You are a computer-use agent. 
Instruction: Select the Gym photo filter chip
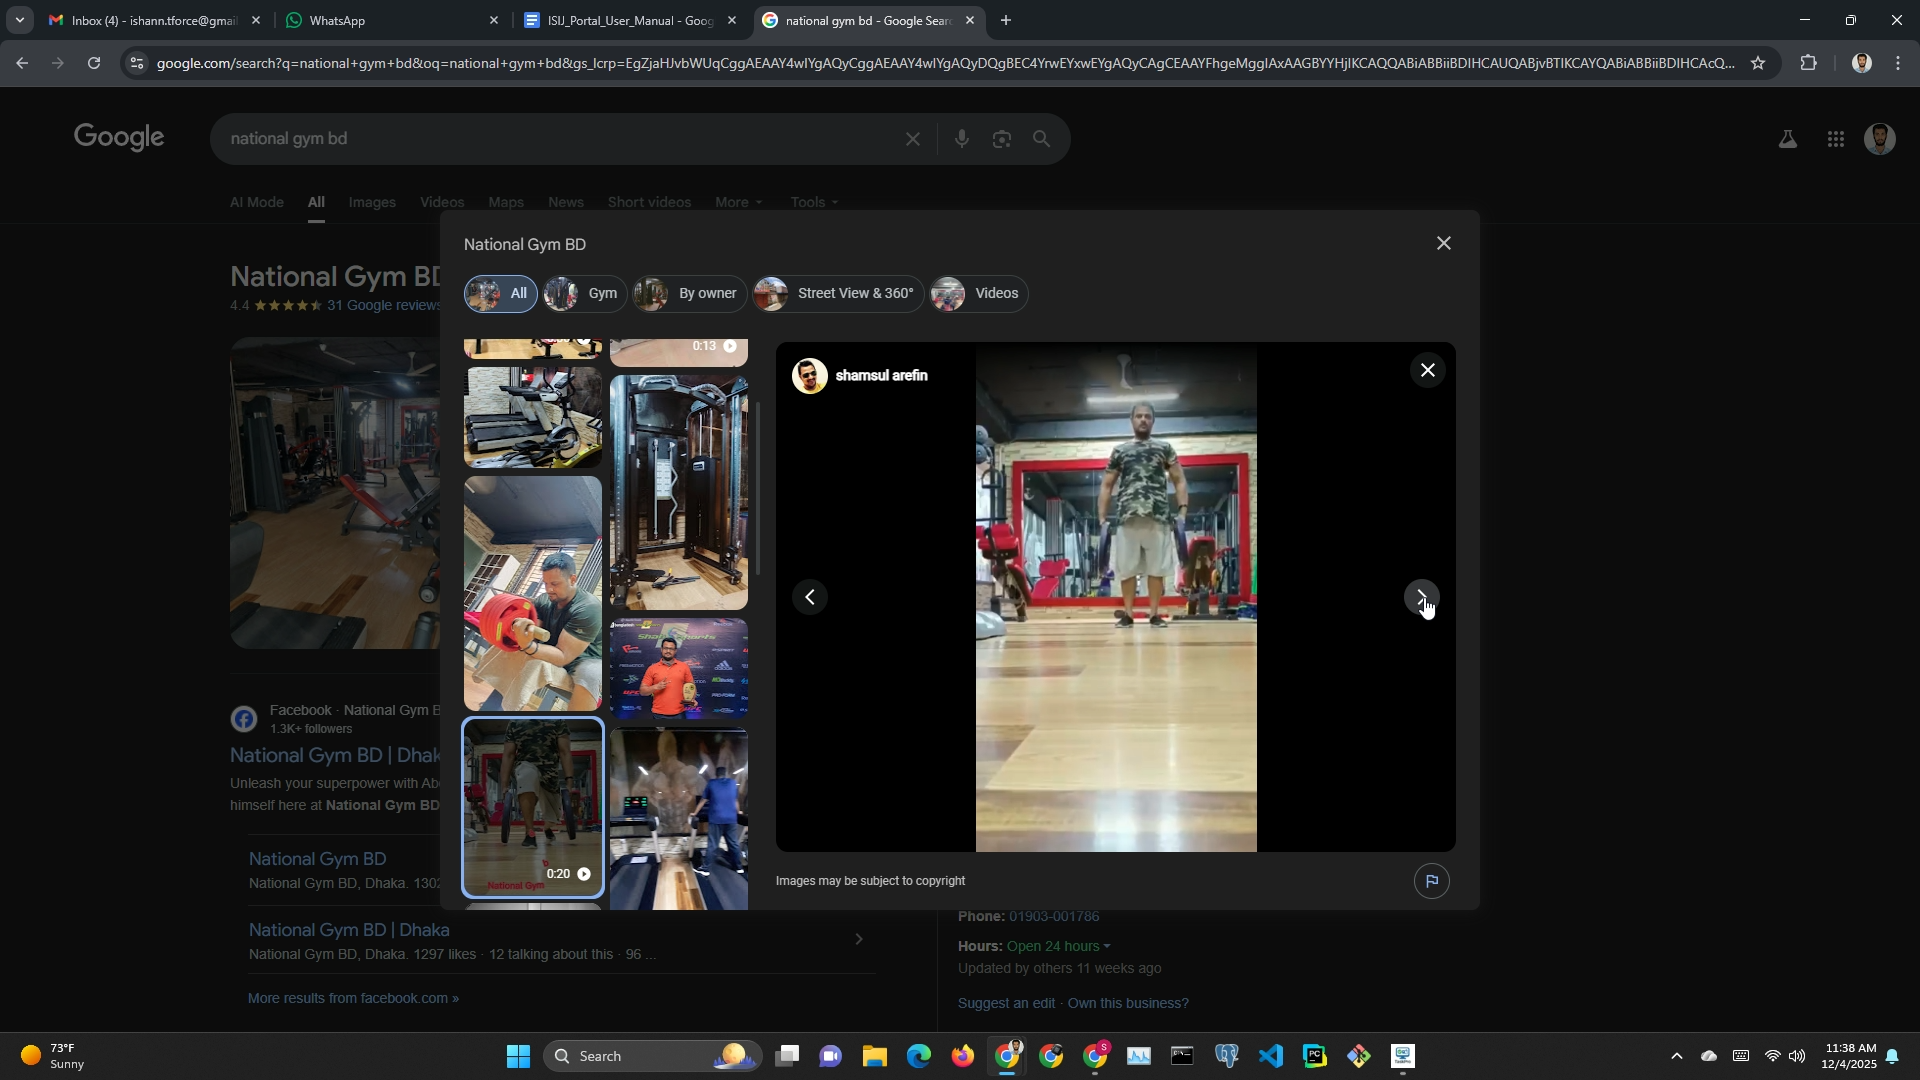[585, 294]
